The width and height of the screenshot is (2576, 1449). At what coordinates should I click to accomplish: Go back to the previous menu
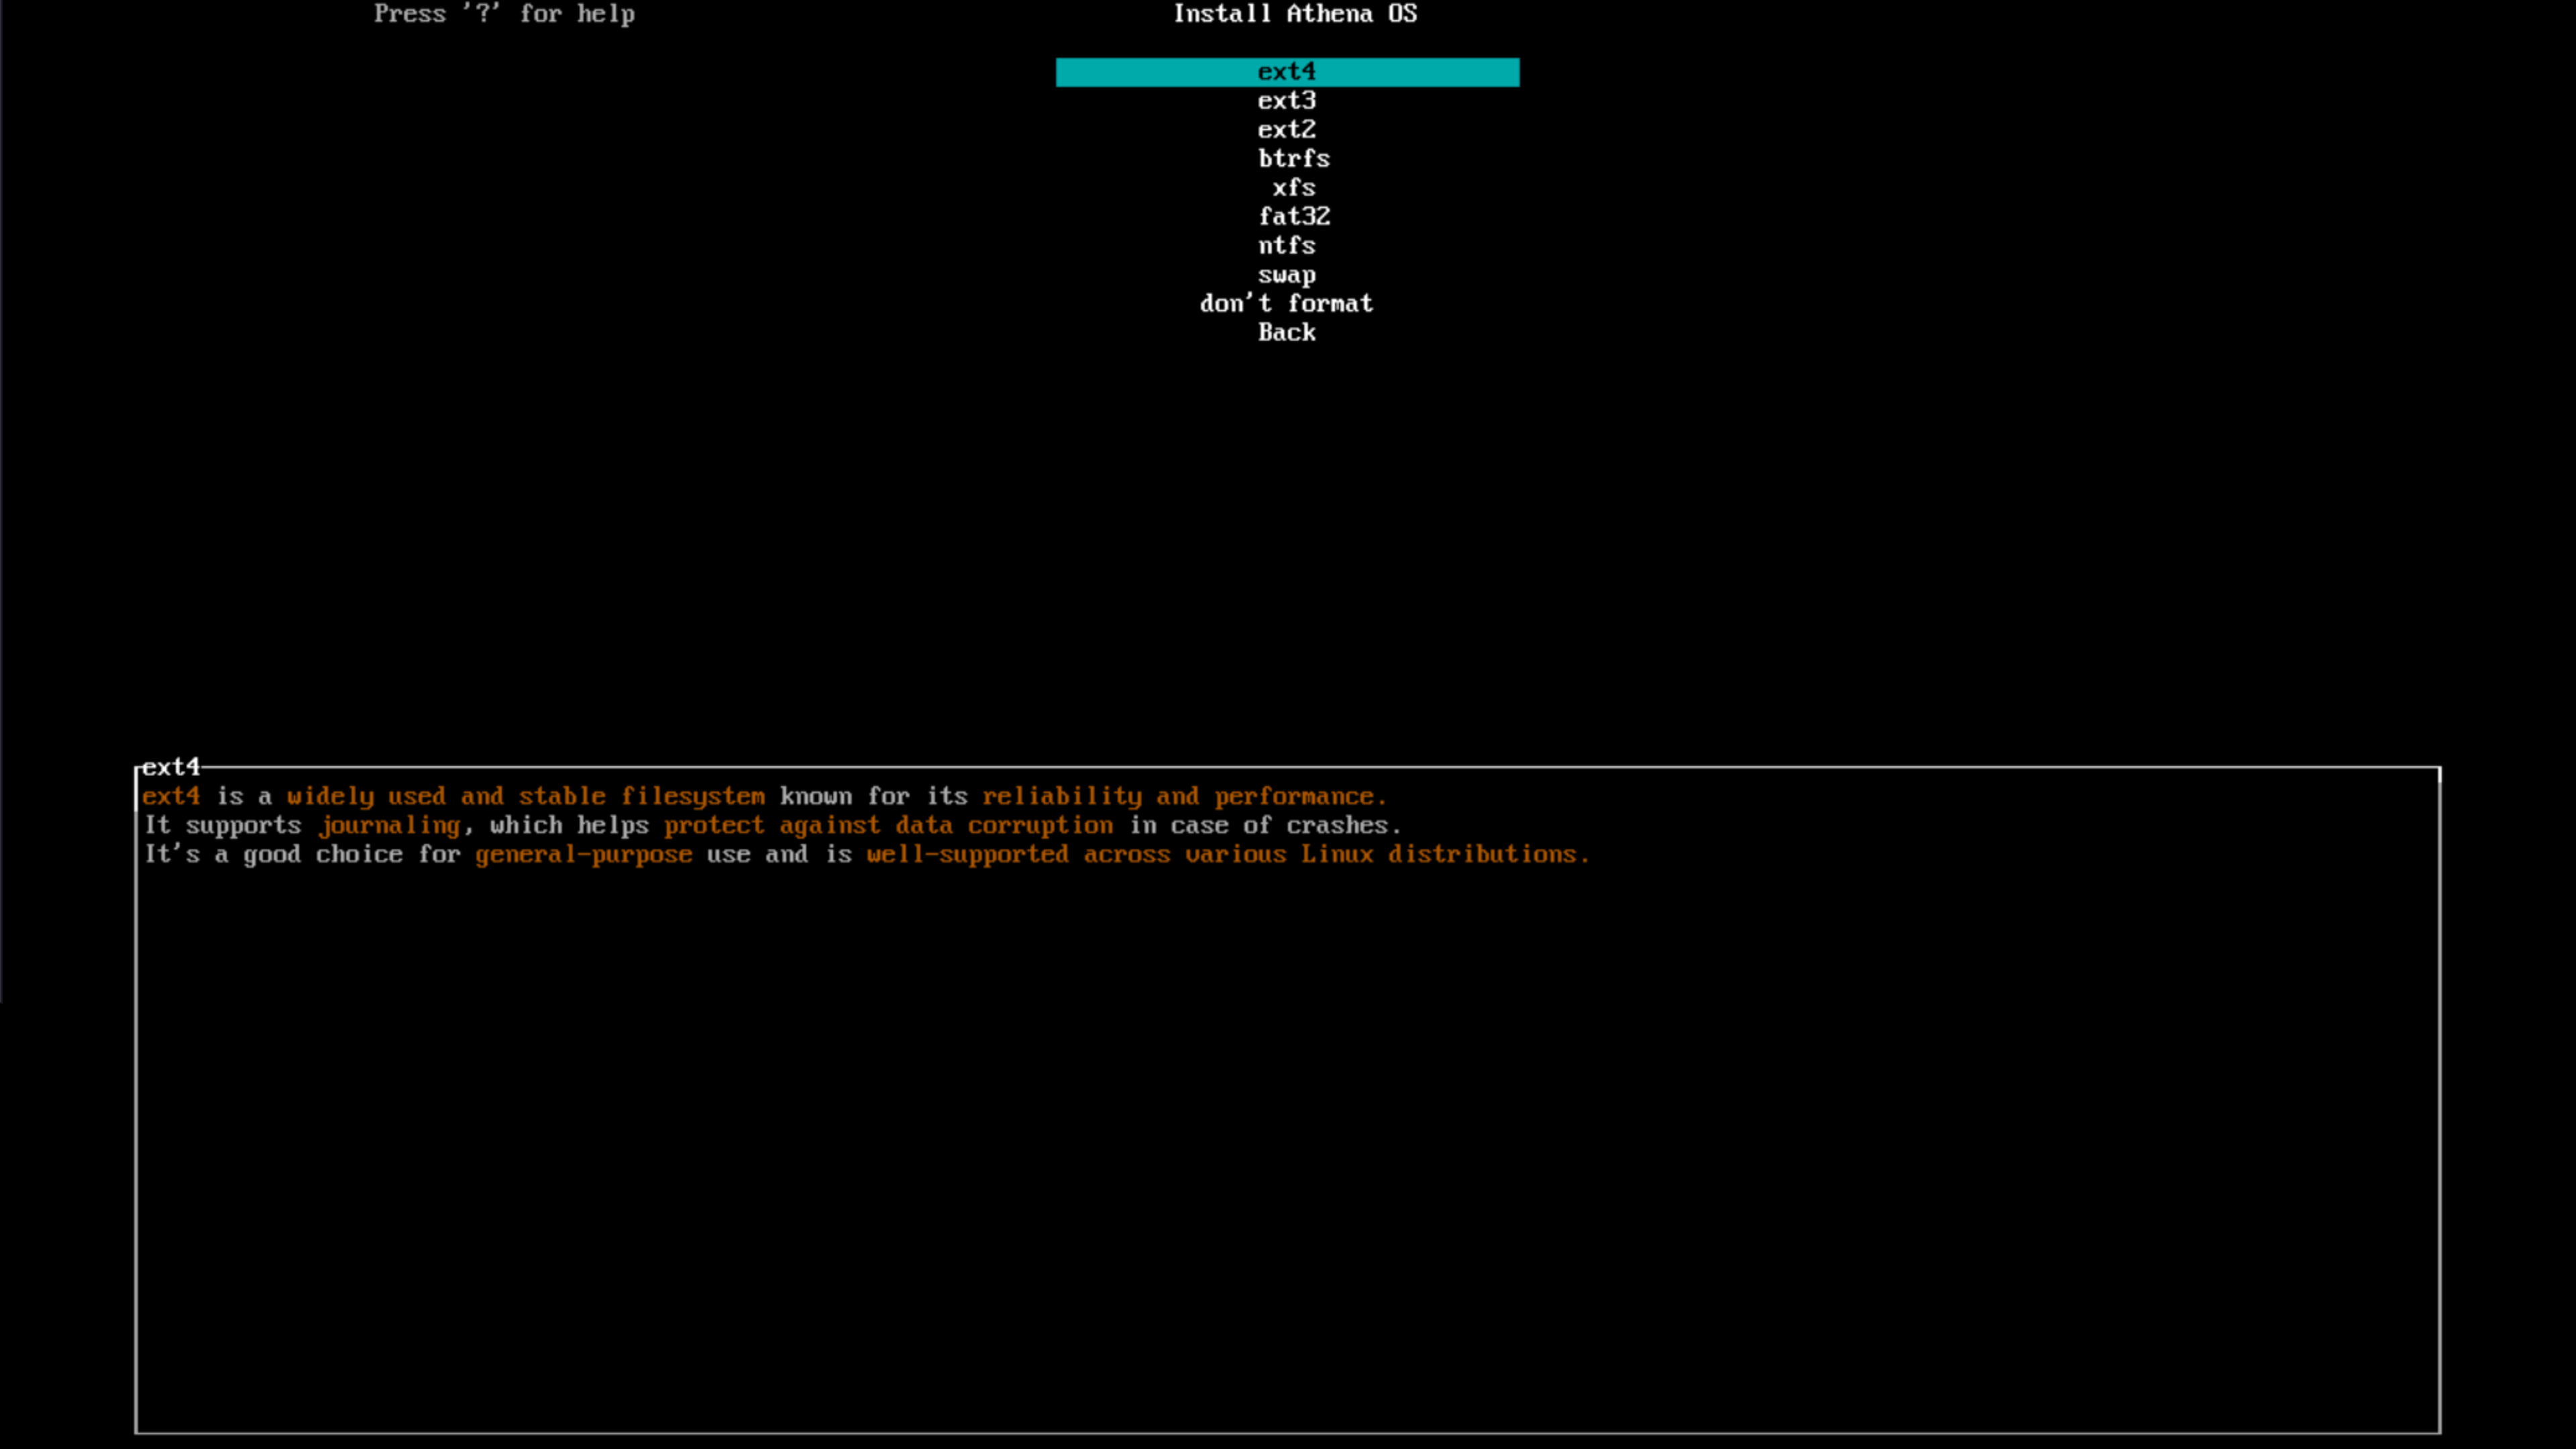tap(1286, 332)
